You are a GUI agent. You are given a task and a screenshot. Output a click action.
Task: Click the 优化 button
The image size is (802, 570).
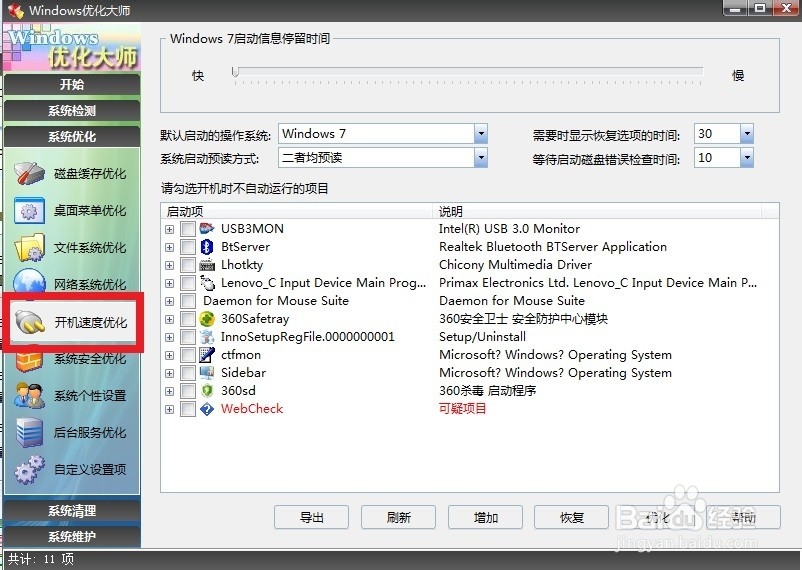click(658, 517)
